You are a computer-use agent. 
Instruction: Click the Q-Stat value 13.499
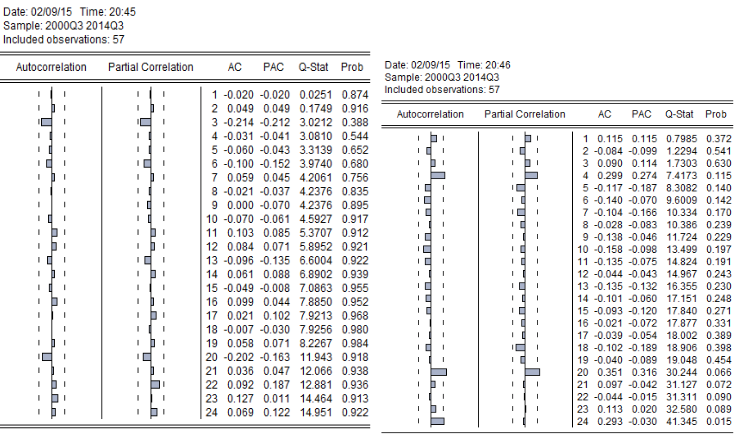coord(682,250)
